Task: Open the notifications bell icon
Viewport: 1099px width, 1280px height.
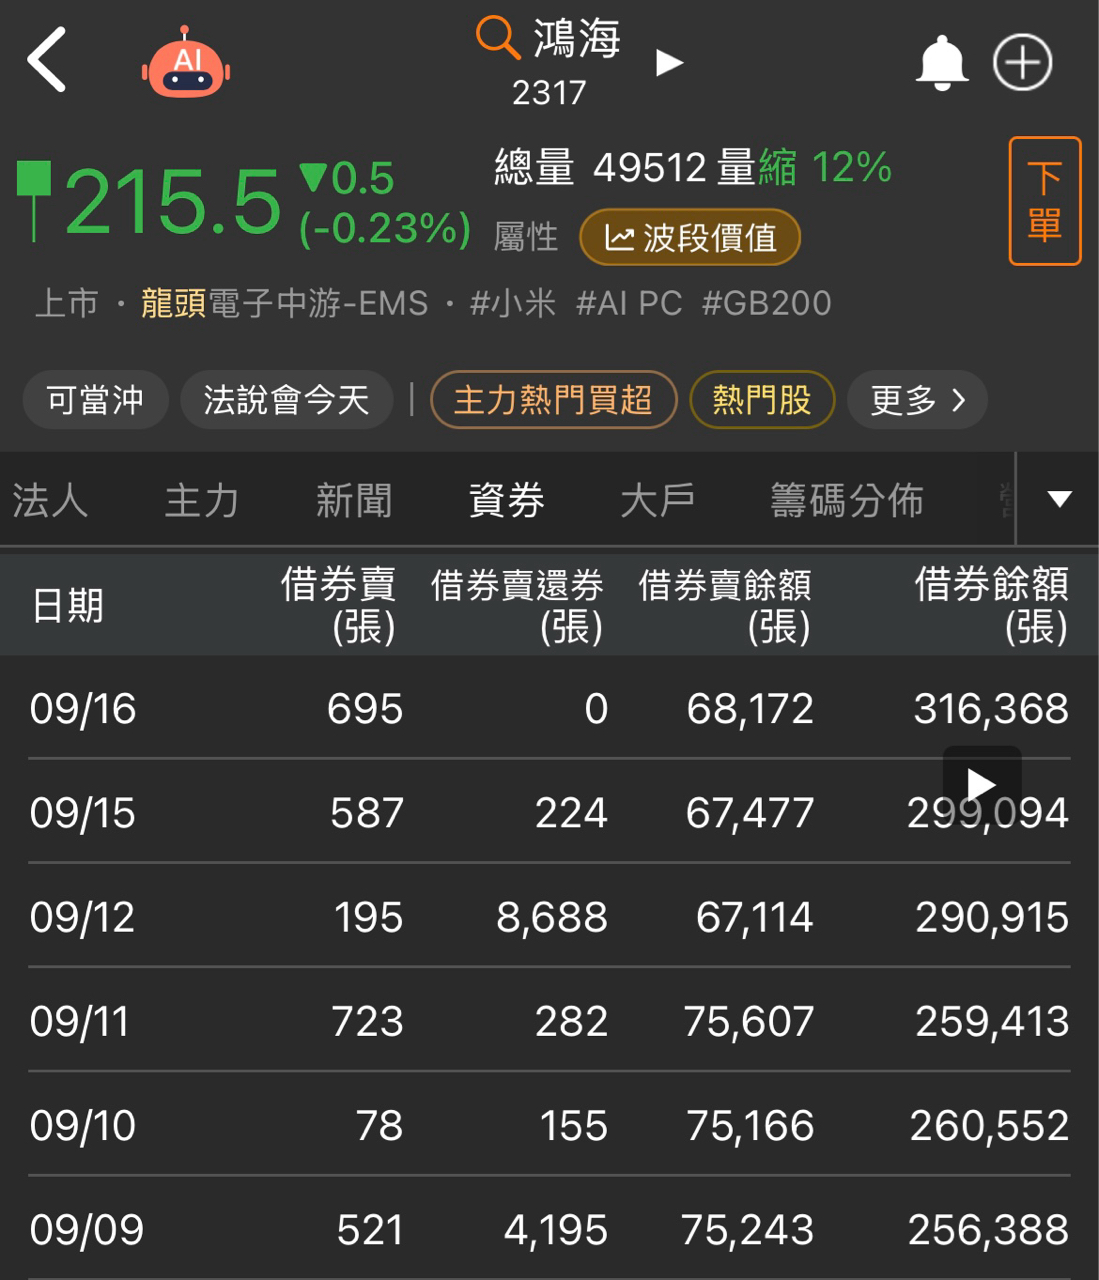Action: (x=941, y=61)
